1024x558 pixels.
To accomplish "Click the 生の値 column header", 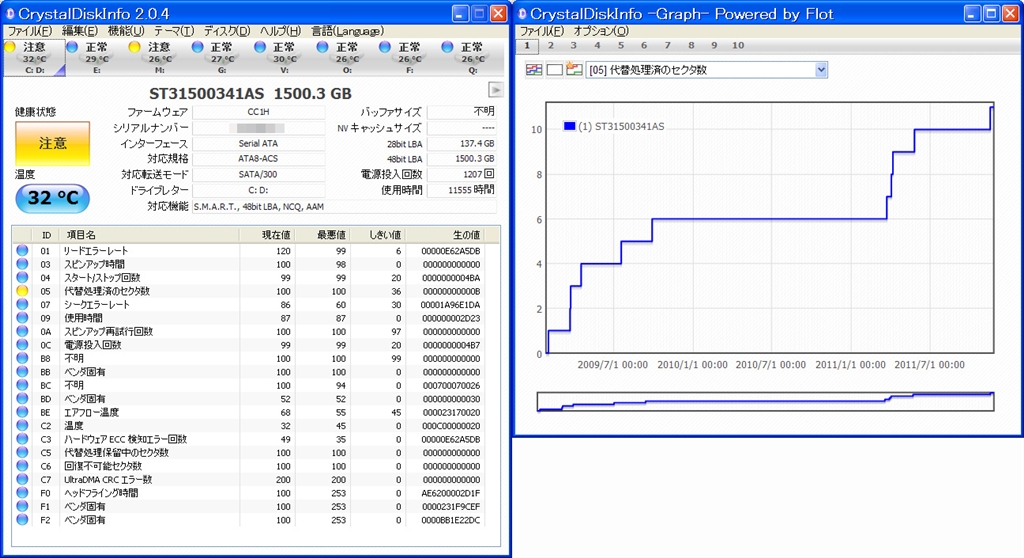I will (444, 235).
